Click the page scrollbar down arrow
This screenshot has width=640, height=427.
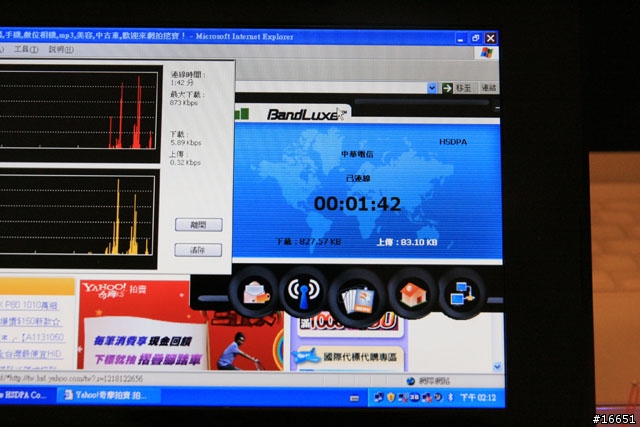[x=497, y=367]
